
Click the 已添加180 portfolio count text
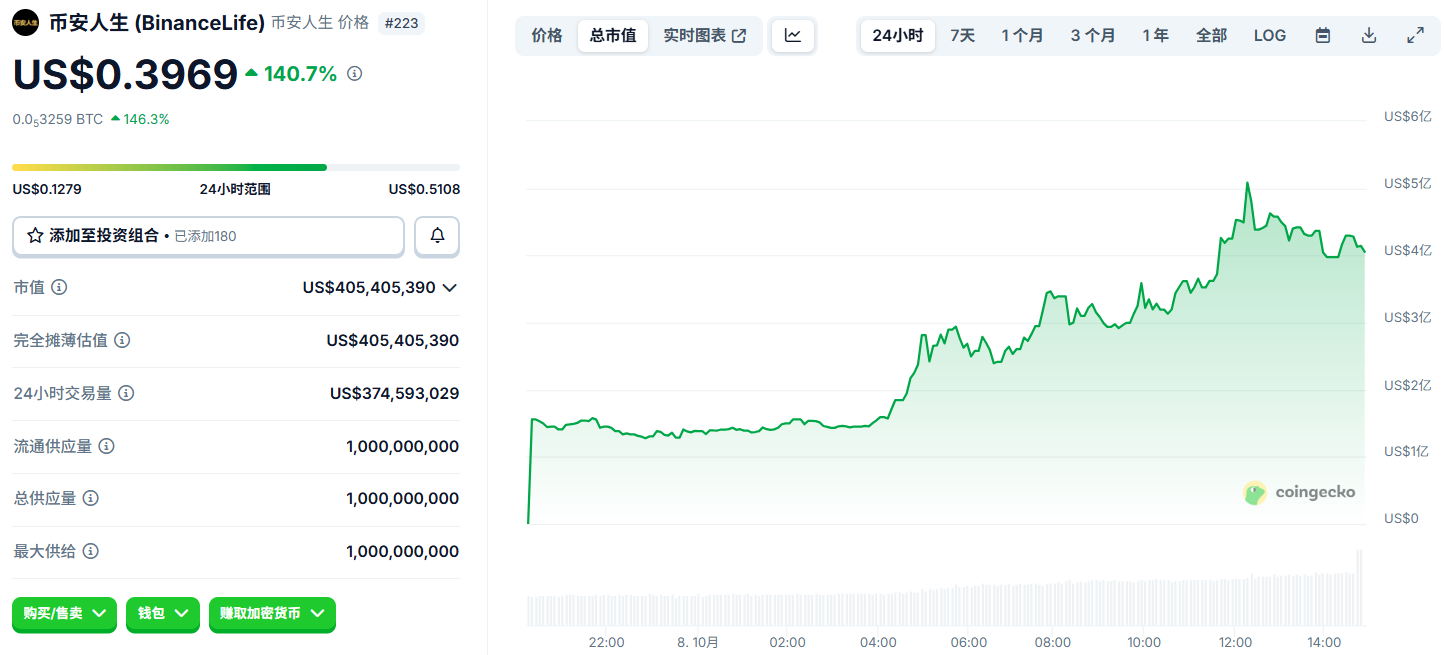click(205, 236)
